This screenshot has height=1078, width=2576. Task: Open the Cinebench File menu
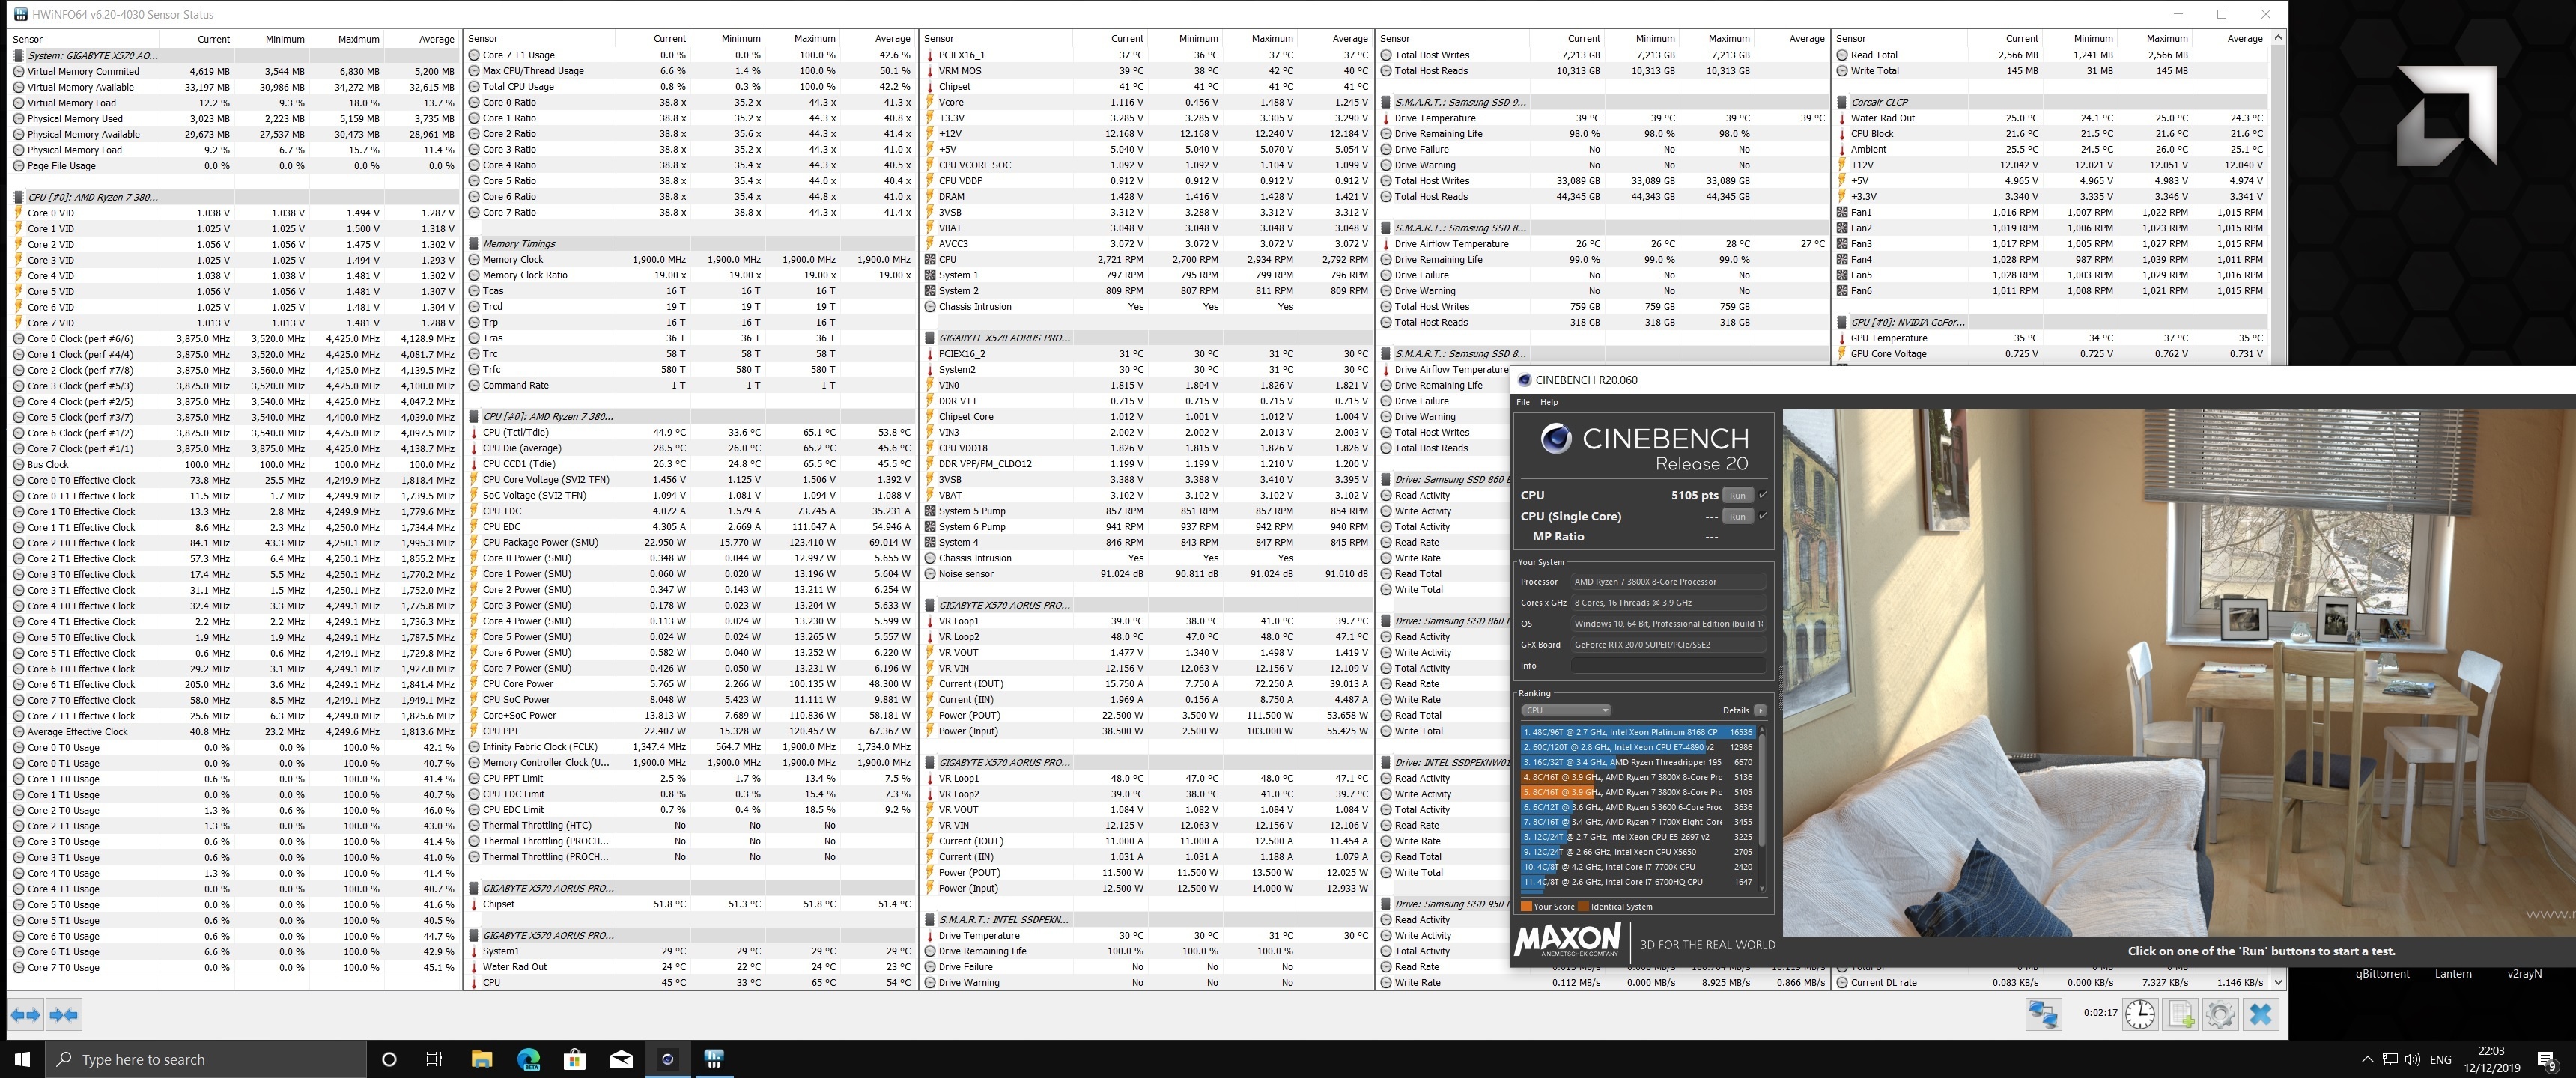pyautogui.click(x=1523, y=402)
